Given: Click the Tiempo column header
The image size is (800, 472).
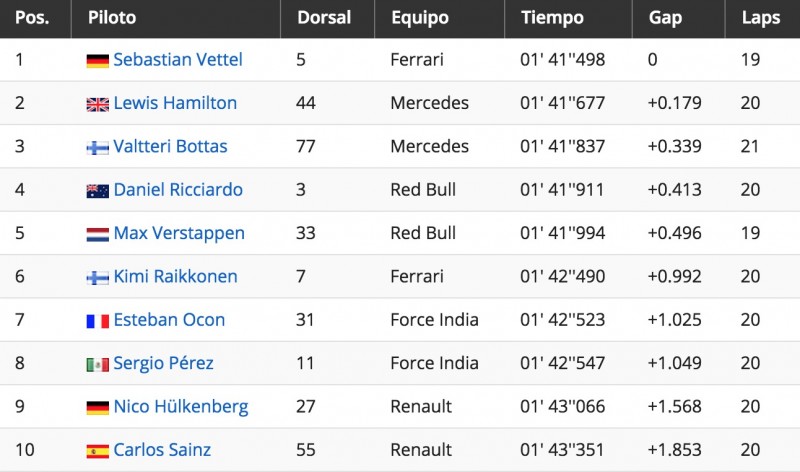Looking at the screenshot, I should click(547, 18).
